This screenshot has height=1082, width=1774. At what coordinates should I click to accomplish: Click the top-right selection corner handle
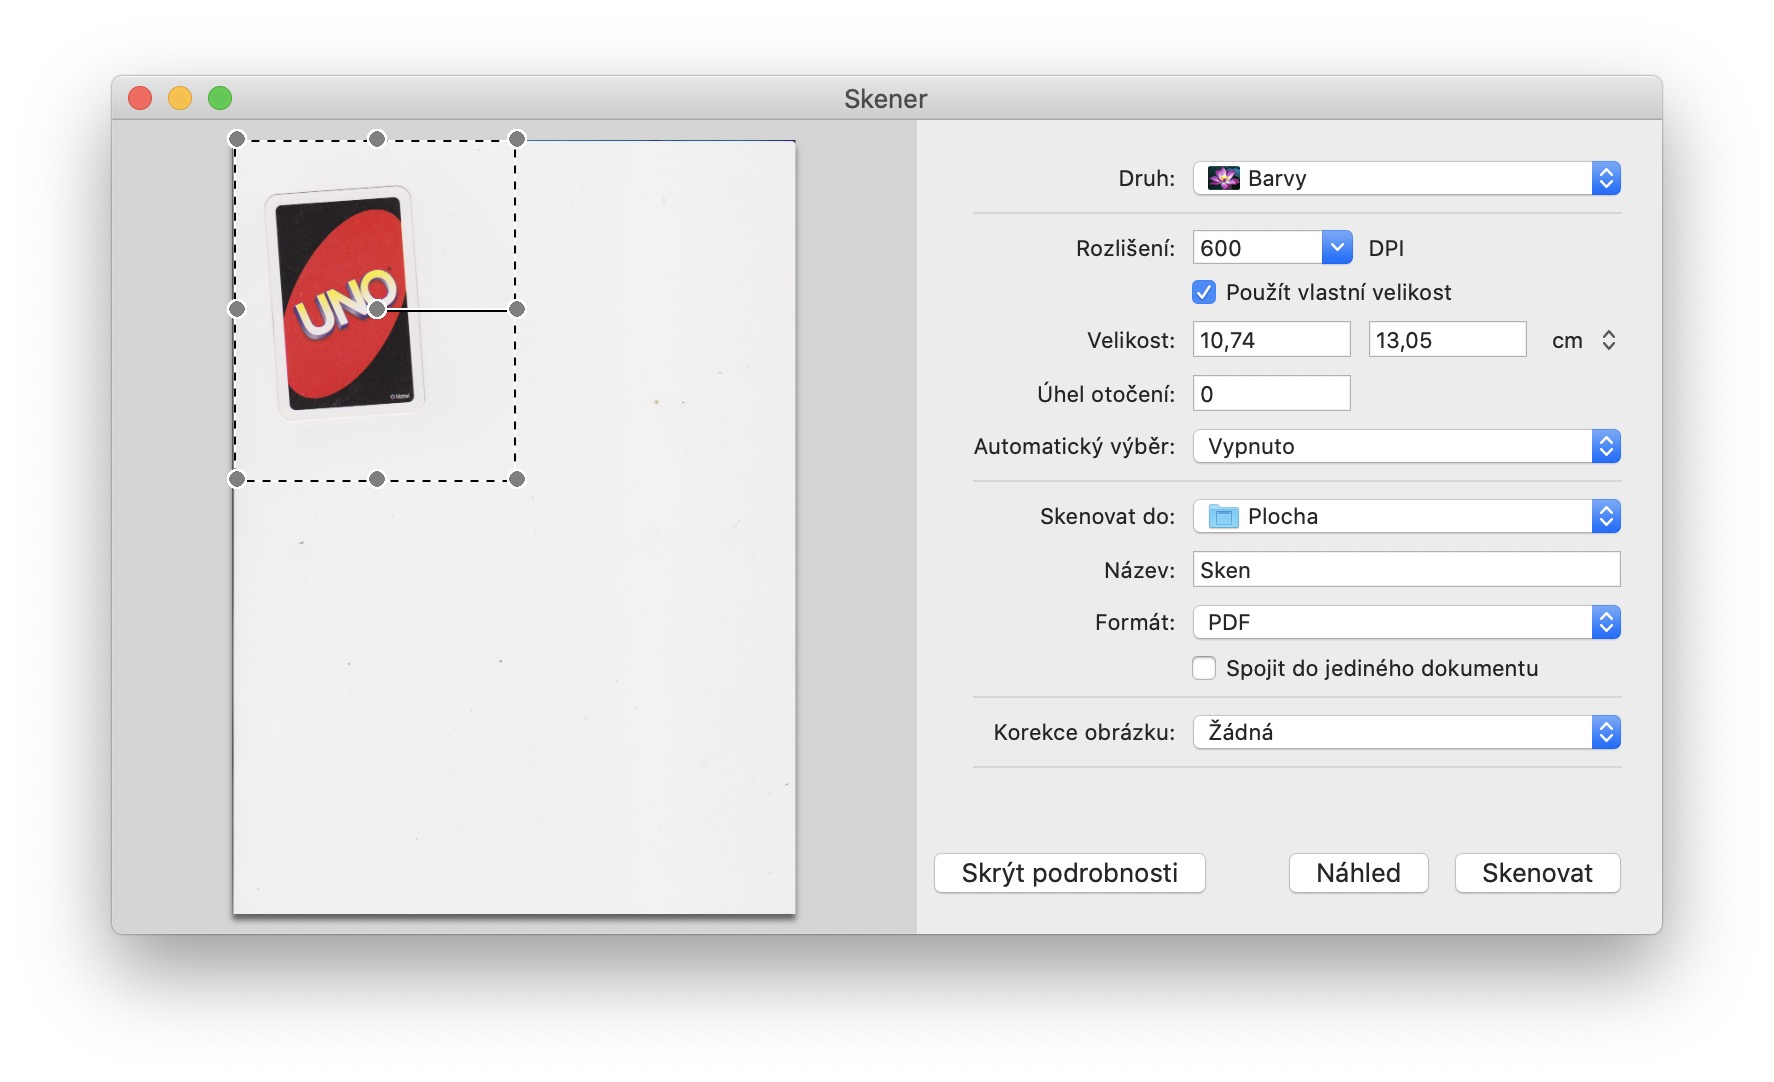[x=517, y=139]
